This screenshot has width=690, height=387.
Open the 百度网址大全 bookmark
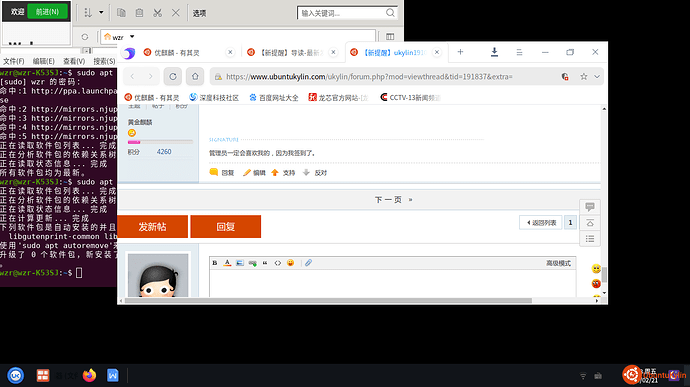(274, 97)
